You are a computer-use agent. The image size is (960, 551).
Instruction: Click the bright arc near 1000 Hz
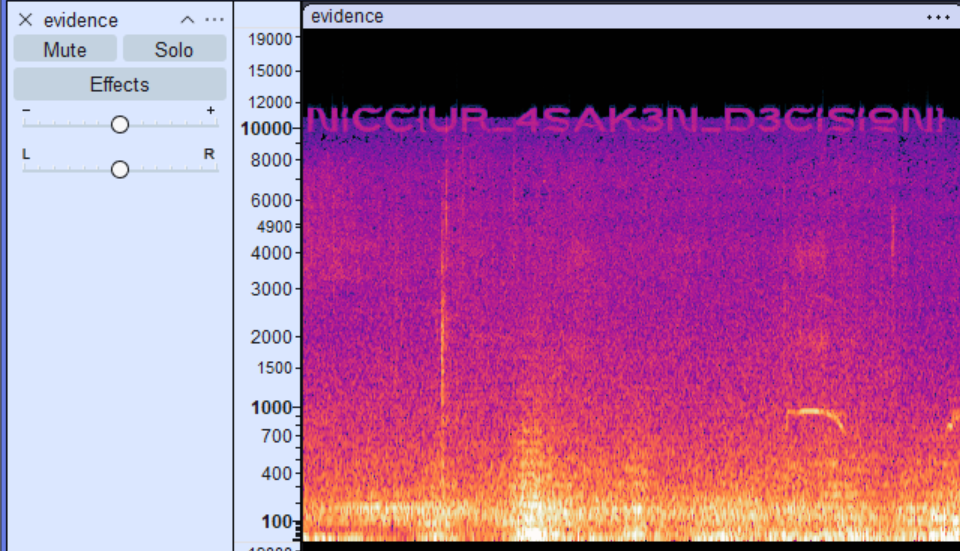(814, 413)
